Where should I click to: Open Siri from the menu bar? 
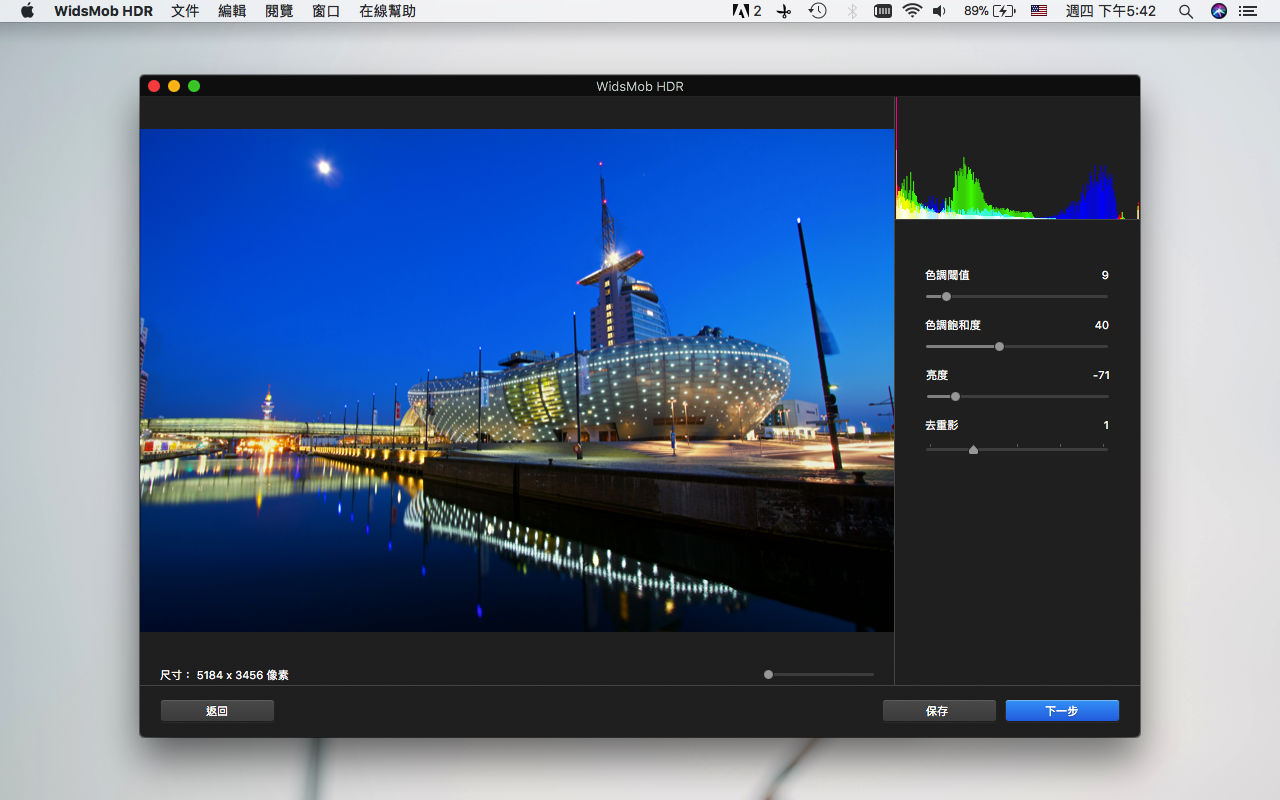(x=1218, y=11)
